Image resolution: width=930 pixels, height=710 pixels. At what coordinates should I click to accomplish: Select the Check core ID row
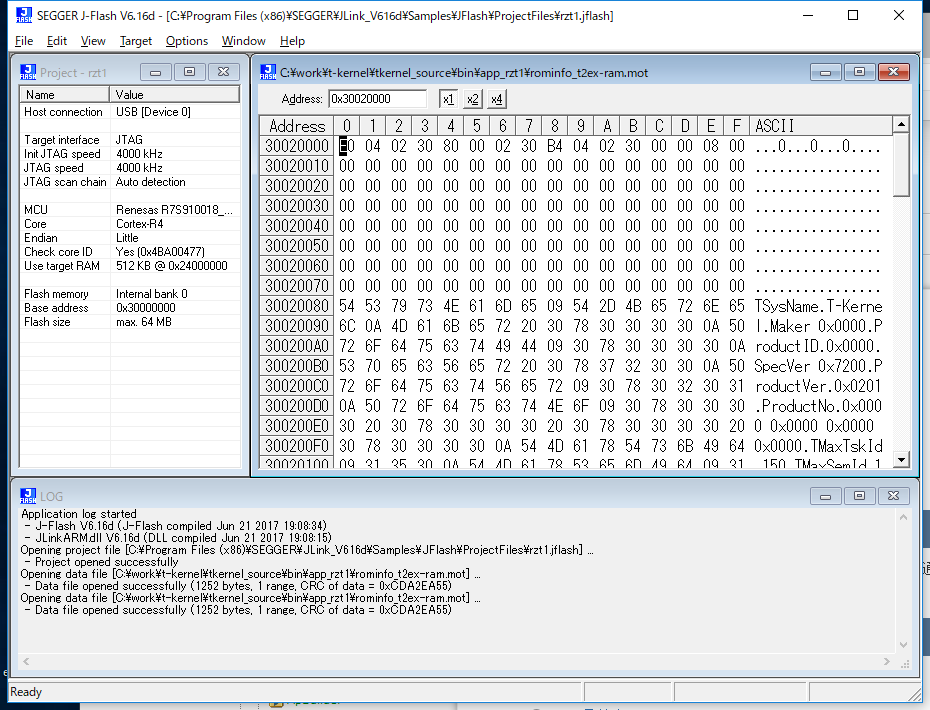130,252
